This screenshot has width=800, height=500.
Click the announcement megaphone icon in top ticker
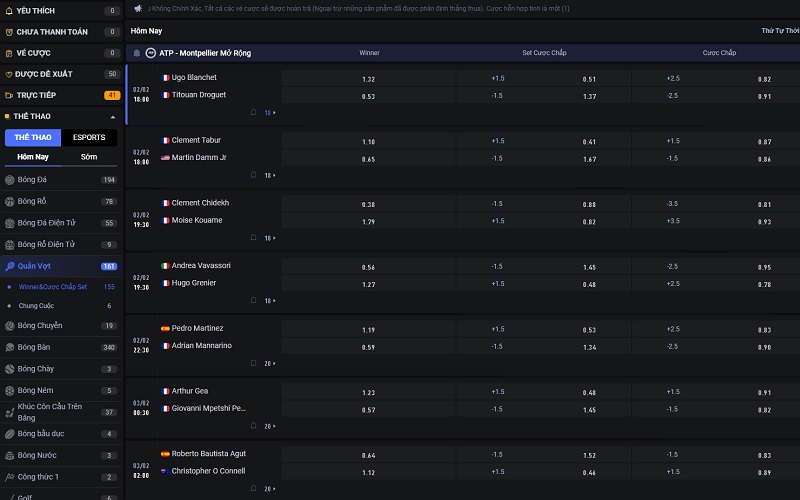[137, 8]
